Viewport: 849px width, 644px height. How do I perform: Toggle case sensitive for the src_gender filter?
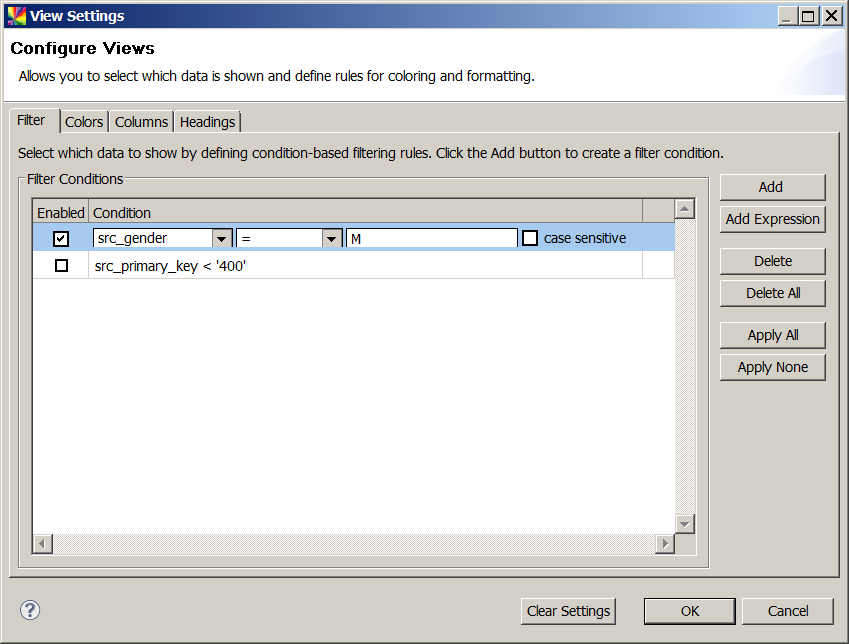[529, 237]
